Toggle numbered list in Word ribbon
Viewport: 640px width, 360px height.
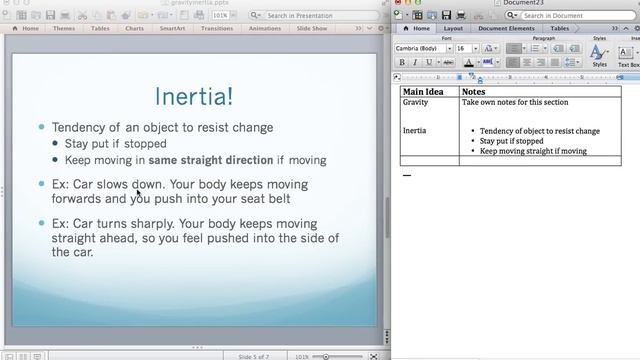535,49
